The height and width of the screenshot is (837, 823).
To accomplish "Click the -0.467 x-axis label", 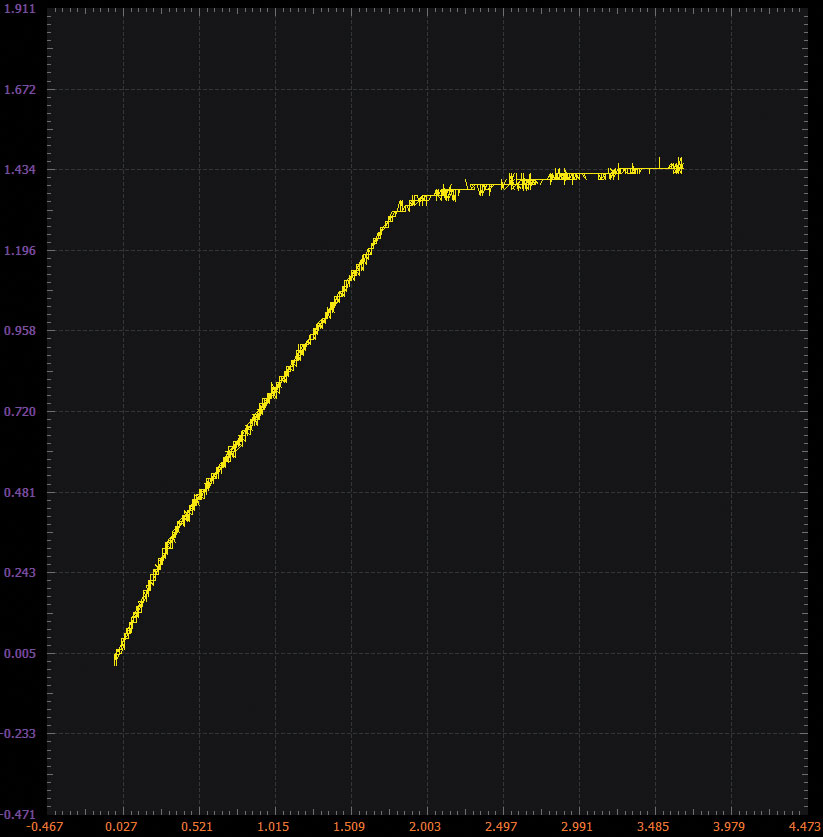I will pyautogui.click(x=46, y=827).
